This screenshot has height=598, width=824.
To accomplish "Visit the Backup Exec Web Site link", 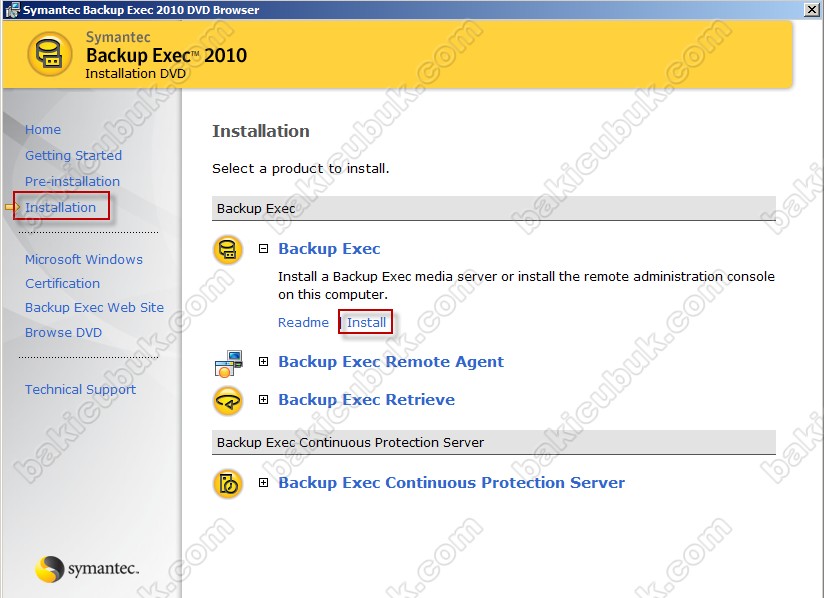I will (95, 307).
